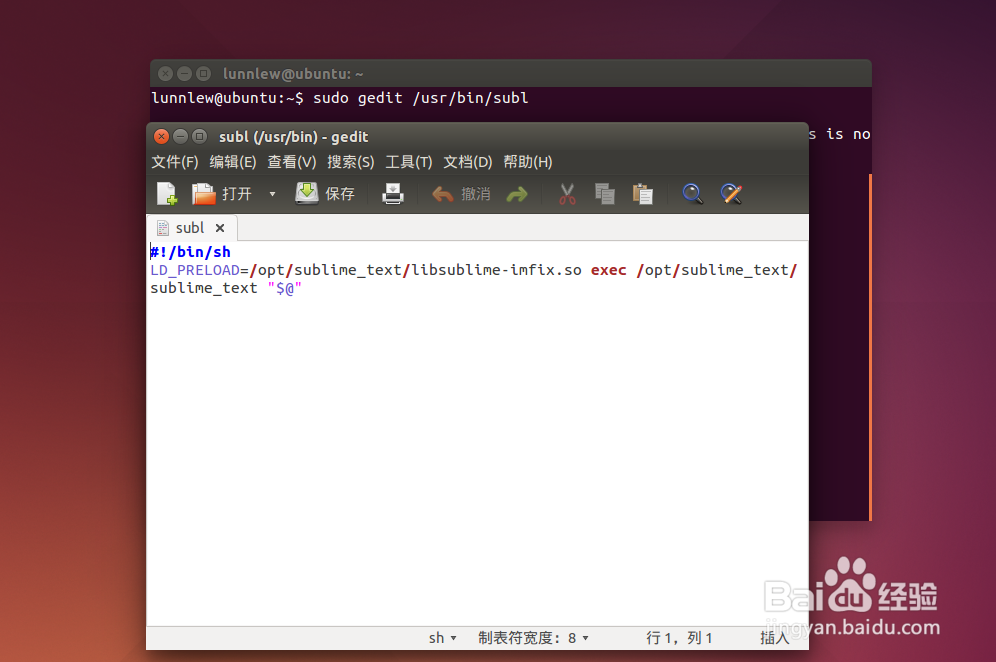Viewport: 996px width, 662px height.
Task: Open the Find tool magnifier icon
Action: (x=692, y=193)
